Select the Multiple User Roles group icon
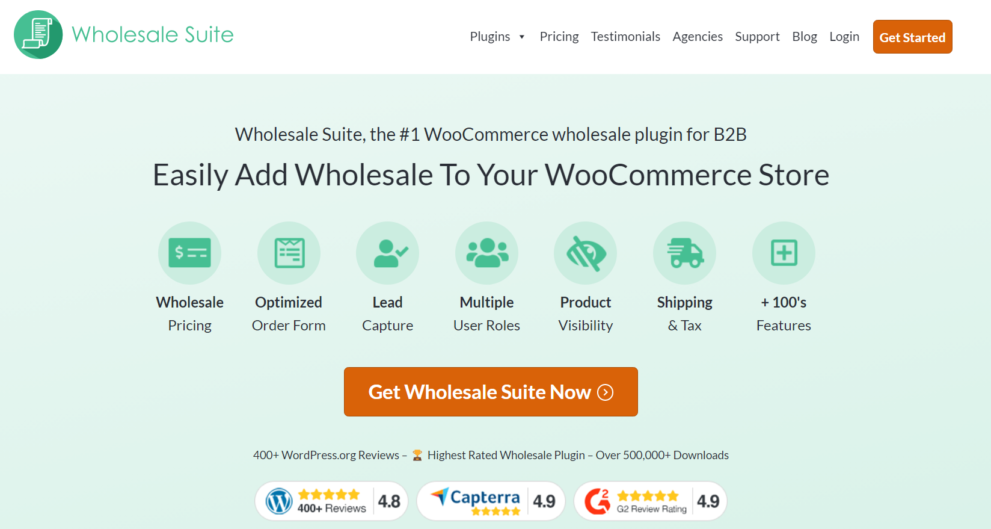 tap(487, 253)
